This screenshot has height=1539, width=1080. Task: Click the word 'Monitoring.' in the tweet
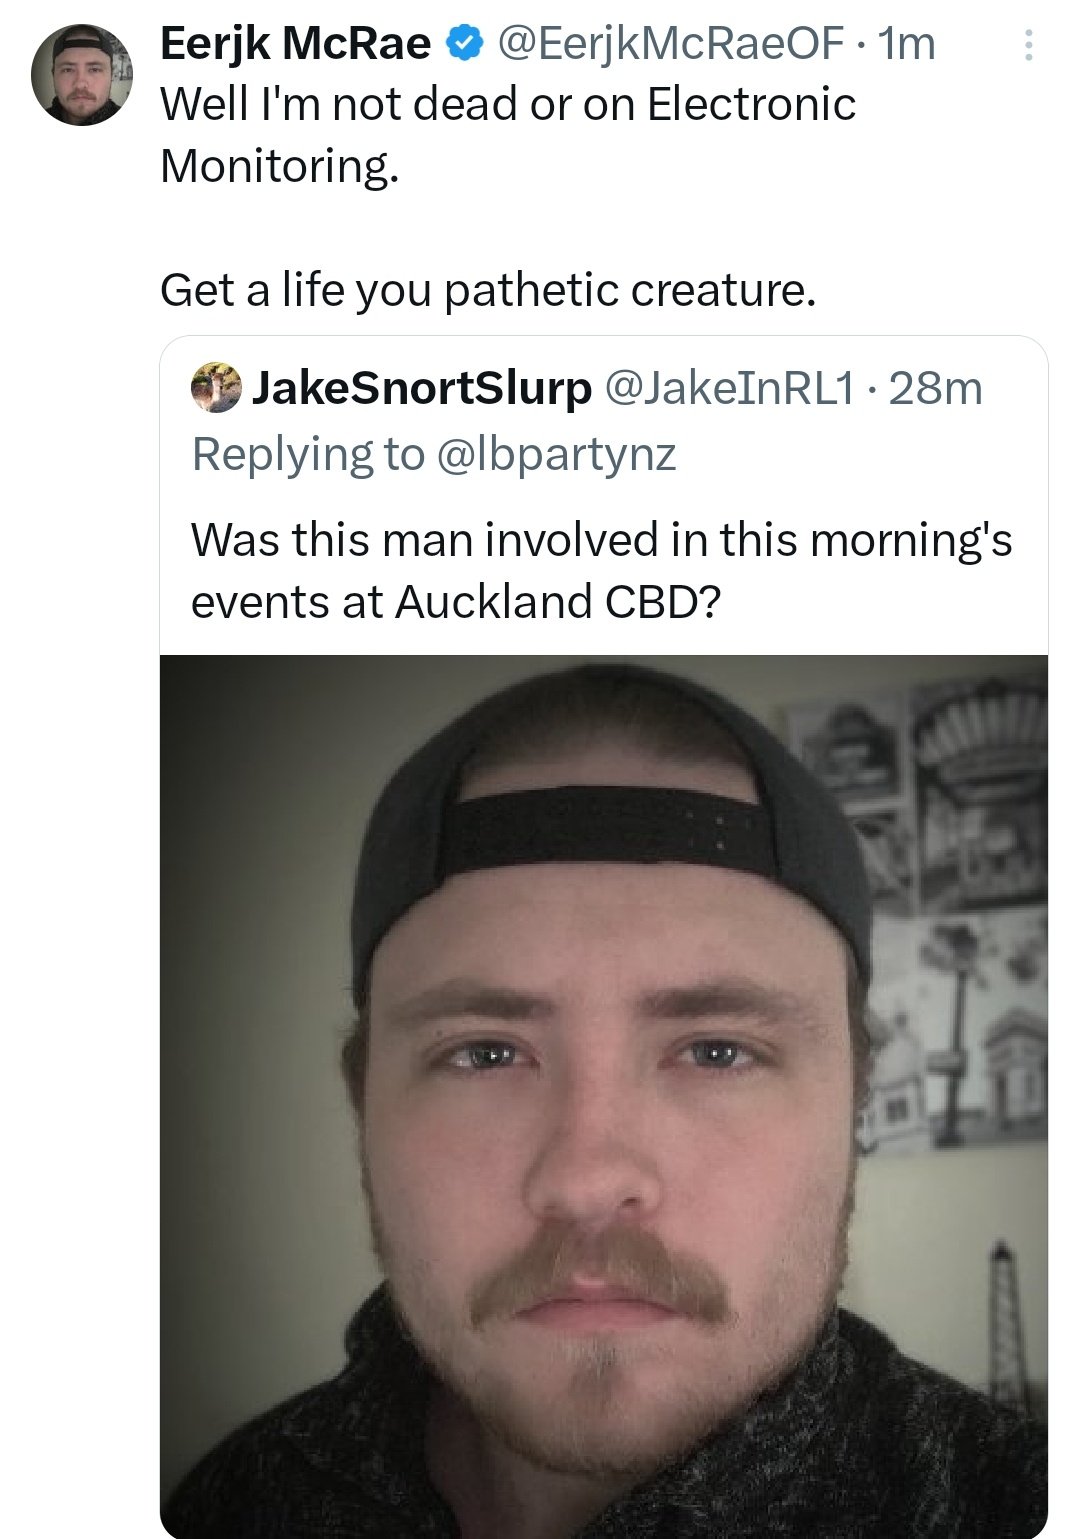279,166
